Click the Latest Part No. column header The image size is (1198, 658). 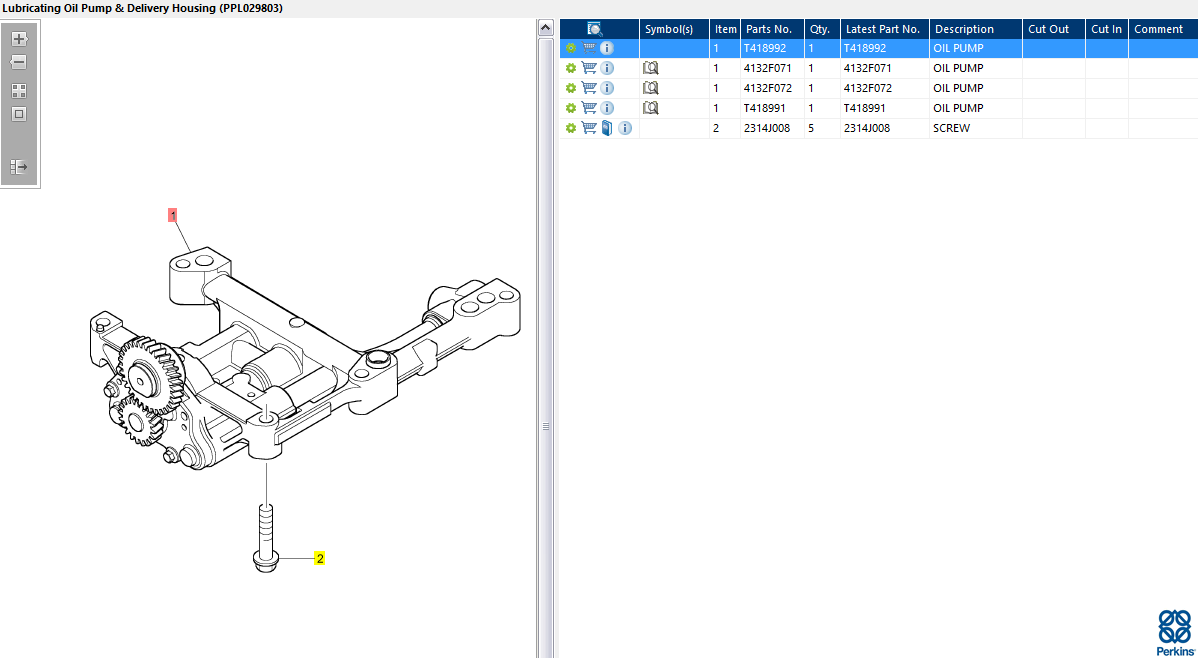pyautogui.click(x=883, y=29)
